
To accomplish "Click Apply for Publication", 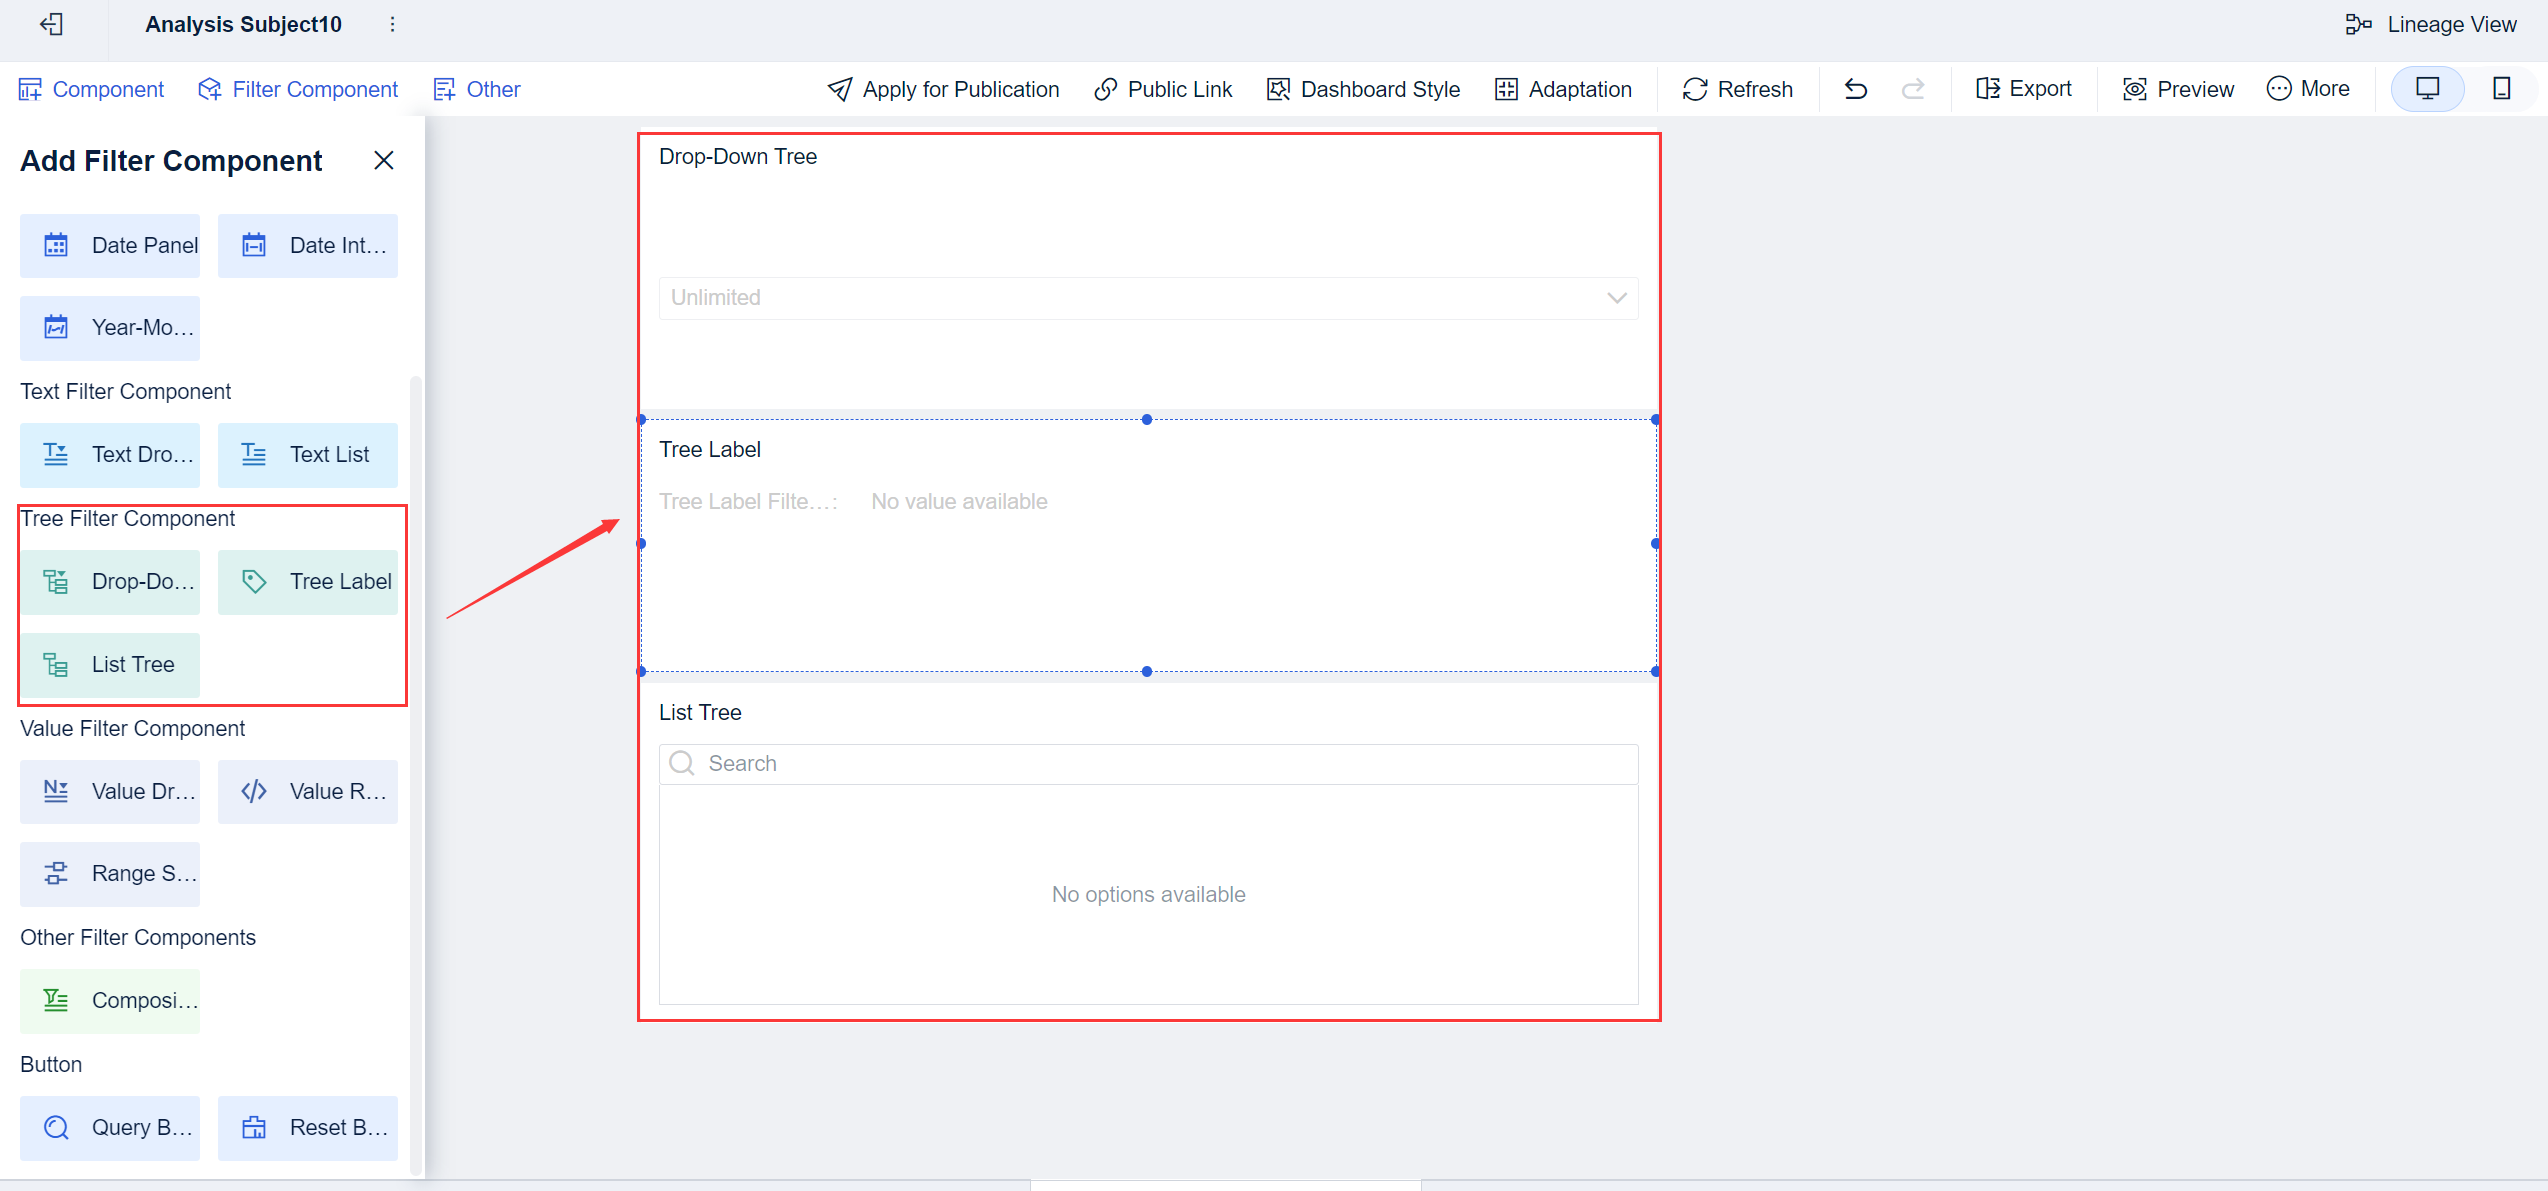I will click(x=942, y=89).
